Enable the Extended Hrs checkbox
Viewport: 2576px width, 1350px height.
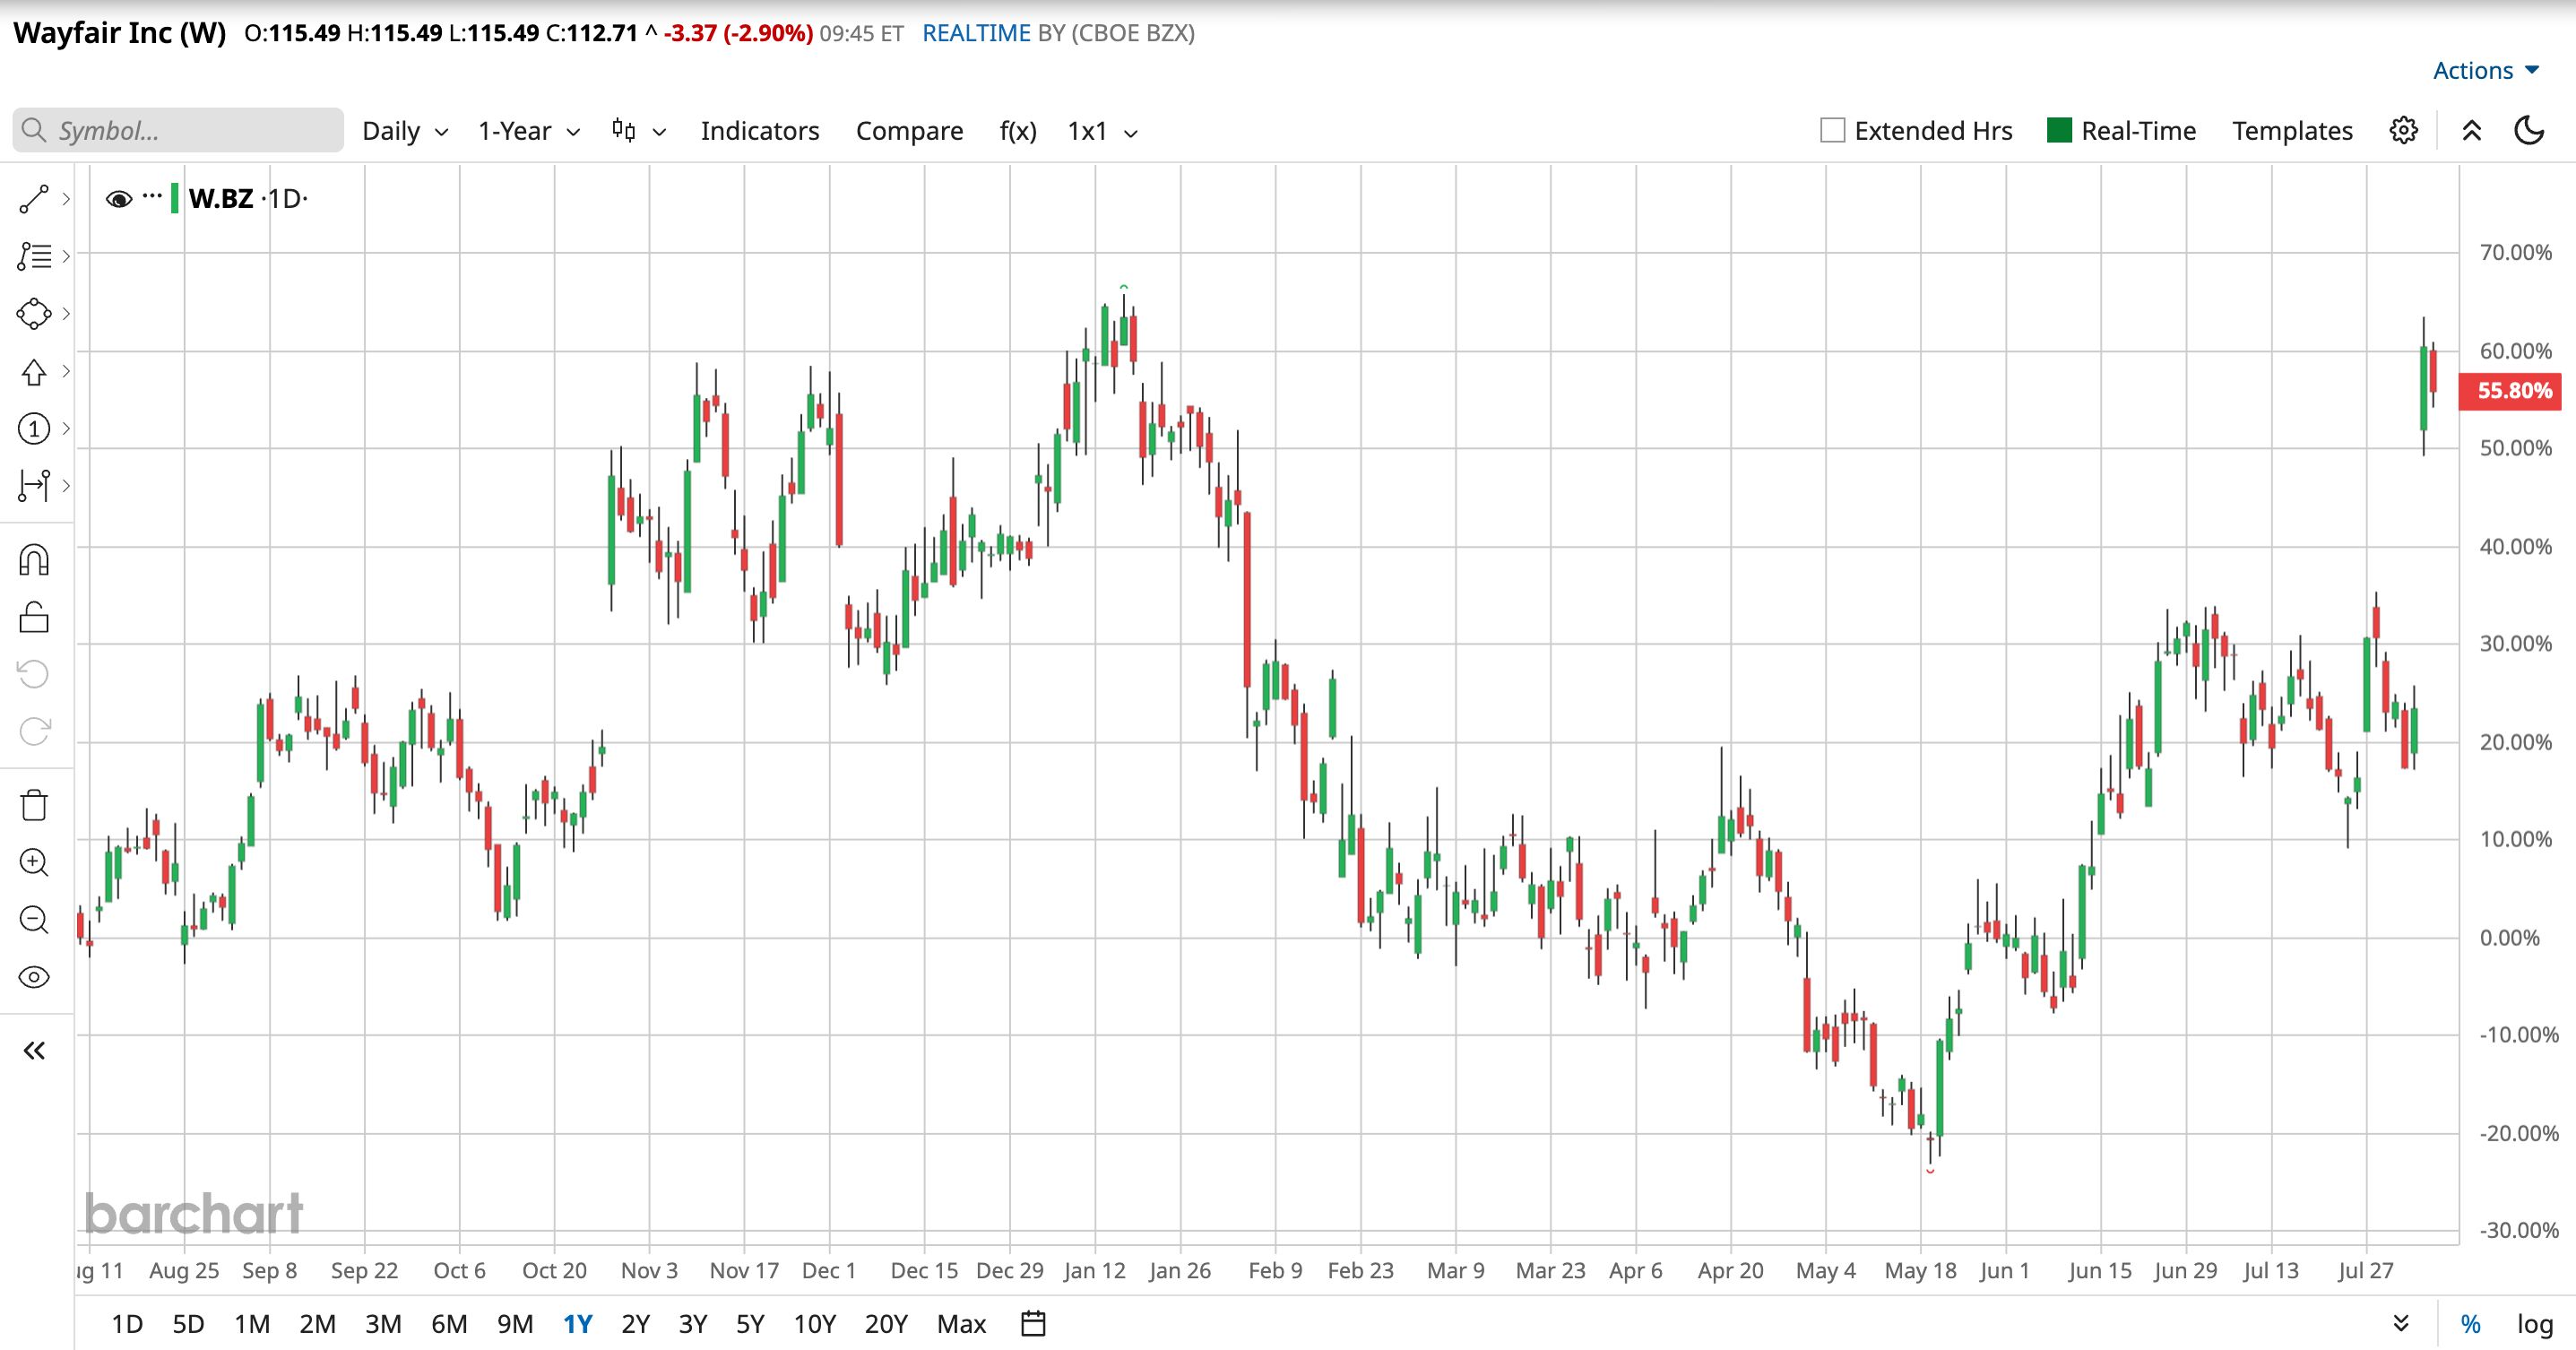[x=1832, y=131]
